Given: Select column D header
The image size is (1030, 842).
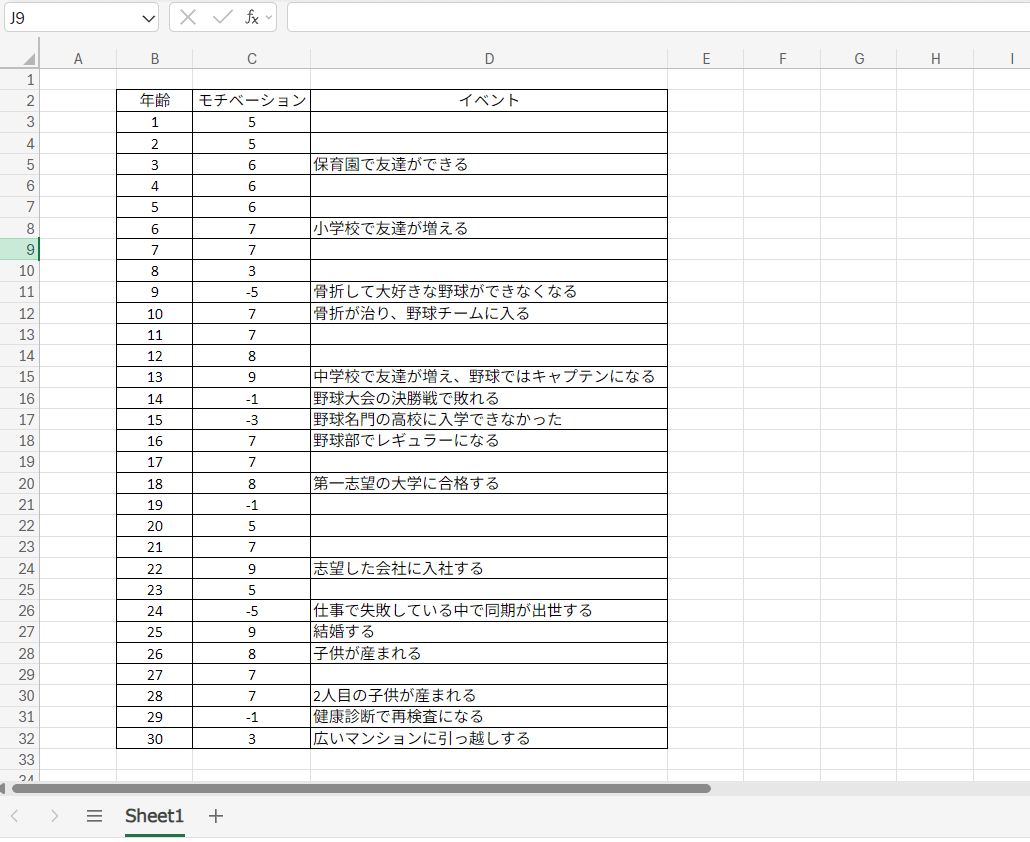Looking at the screenshot, I should point(489,59).
